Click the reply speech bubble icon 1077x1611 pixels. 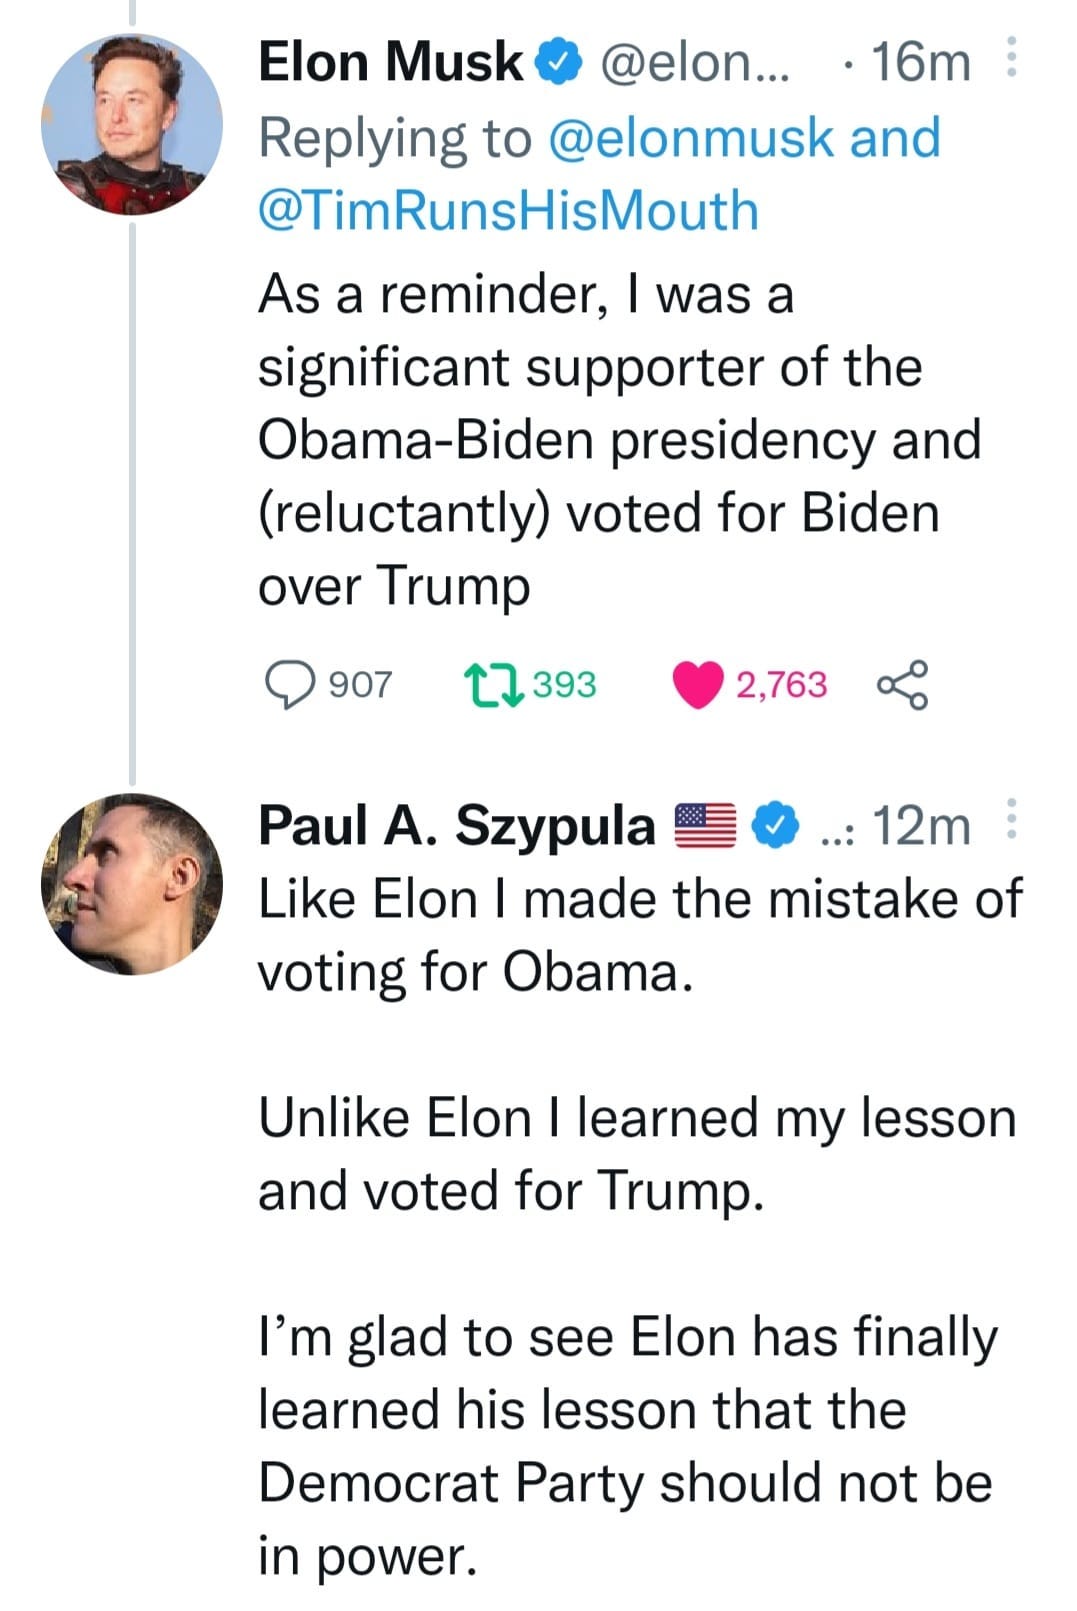pos(287,685)
